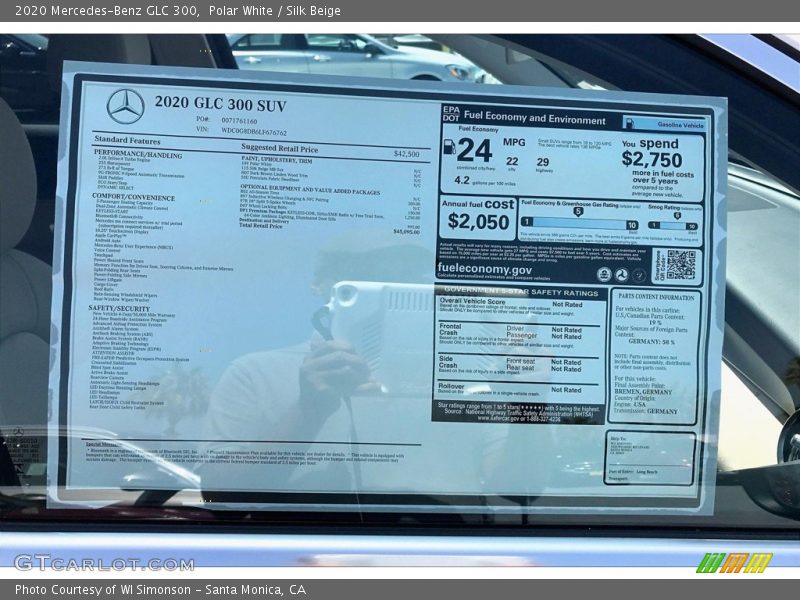The height and width of the screenshot is (600, 800).
Task: Click the fuel economy rating bar's 10 endpoint
Action: coord(632,225)
